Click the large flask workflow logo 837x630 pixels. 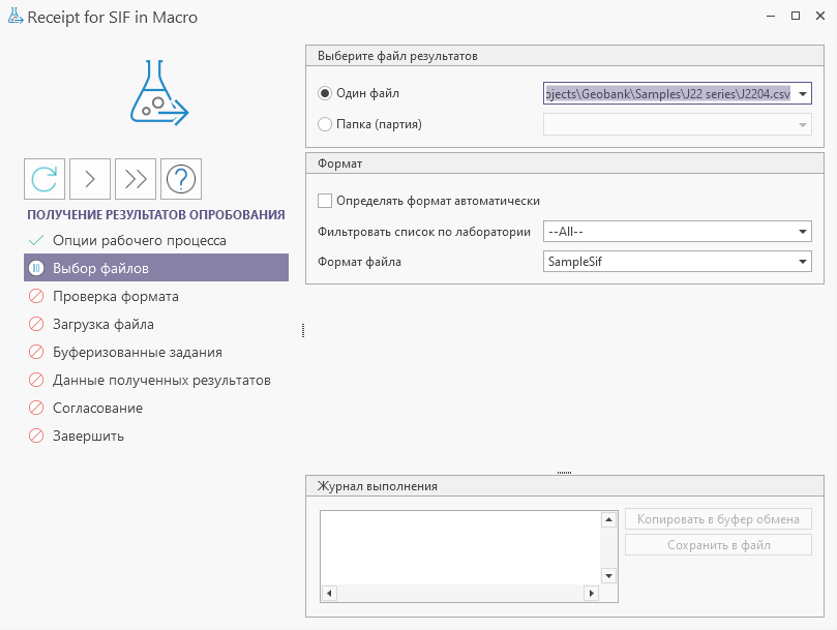pos(158,92)
